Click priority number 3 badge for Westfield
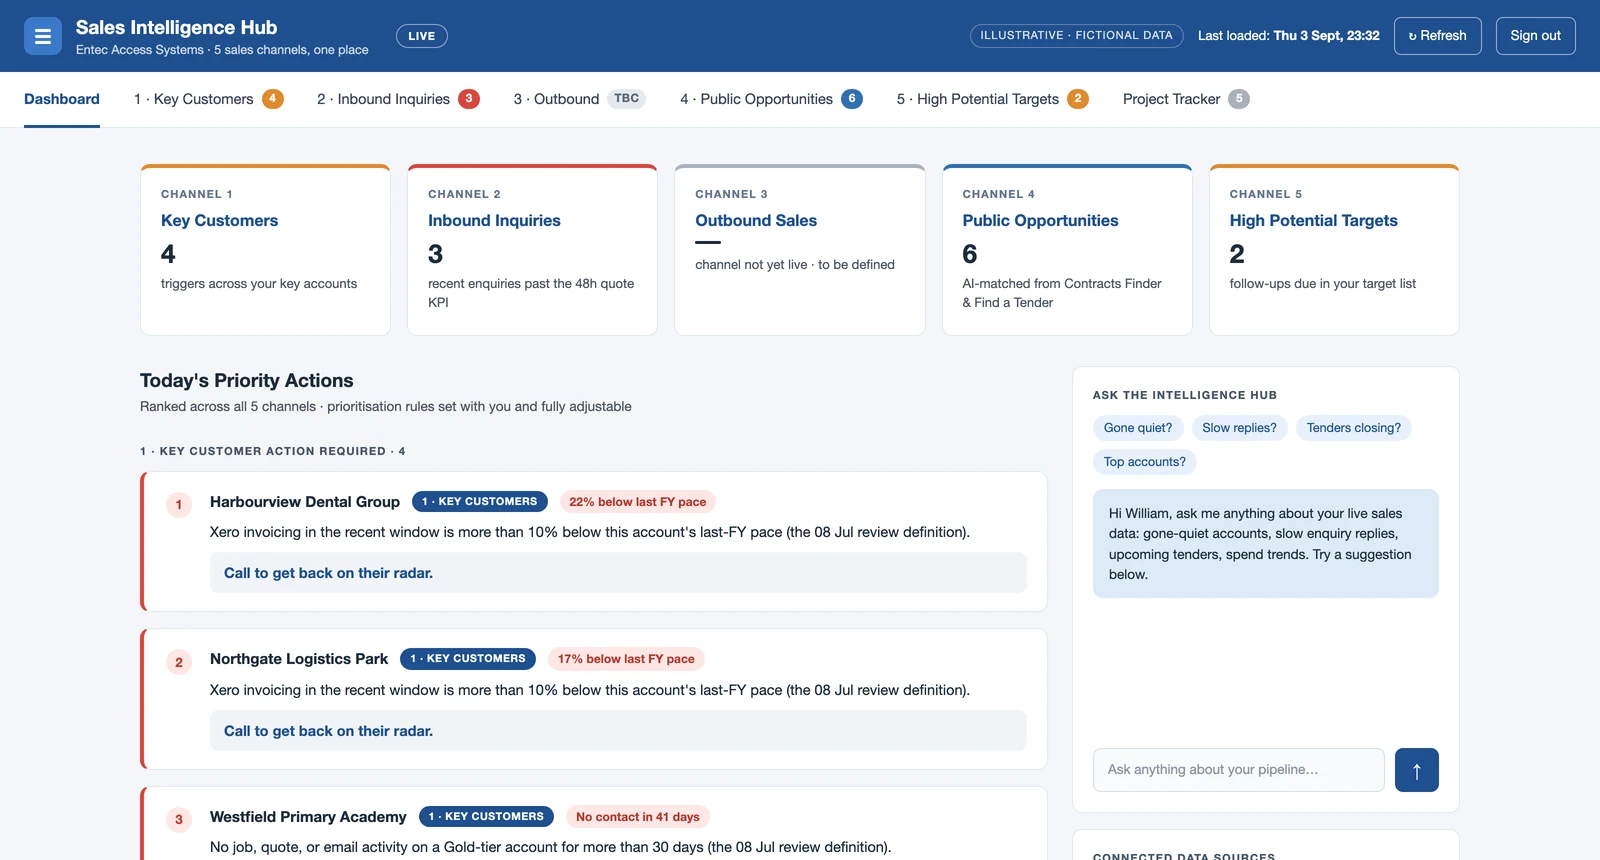1600x860 pixels. coord(179,819)
